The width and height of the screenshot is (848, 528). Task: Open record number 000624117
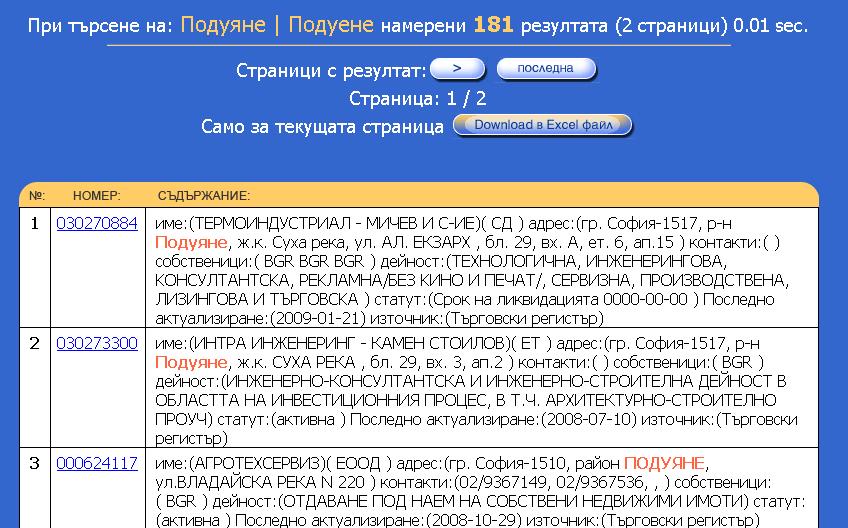pyautogui.click(x=97, y=464)
